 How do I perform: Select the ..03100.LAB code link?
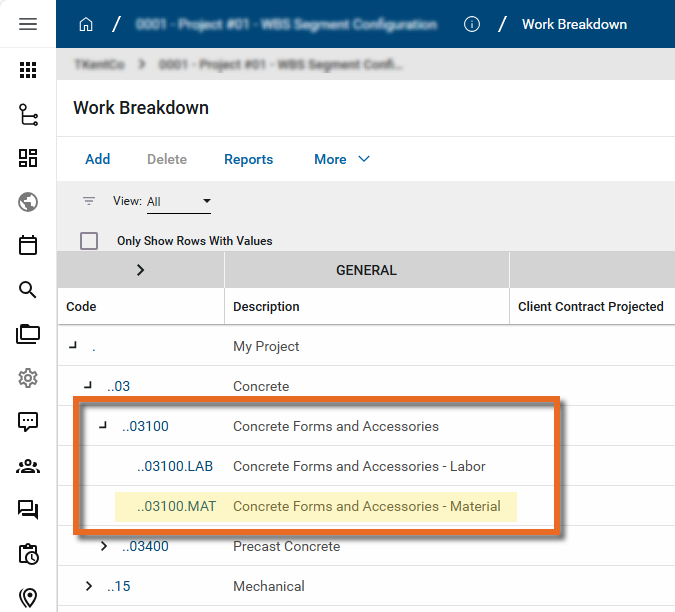175,466
